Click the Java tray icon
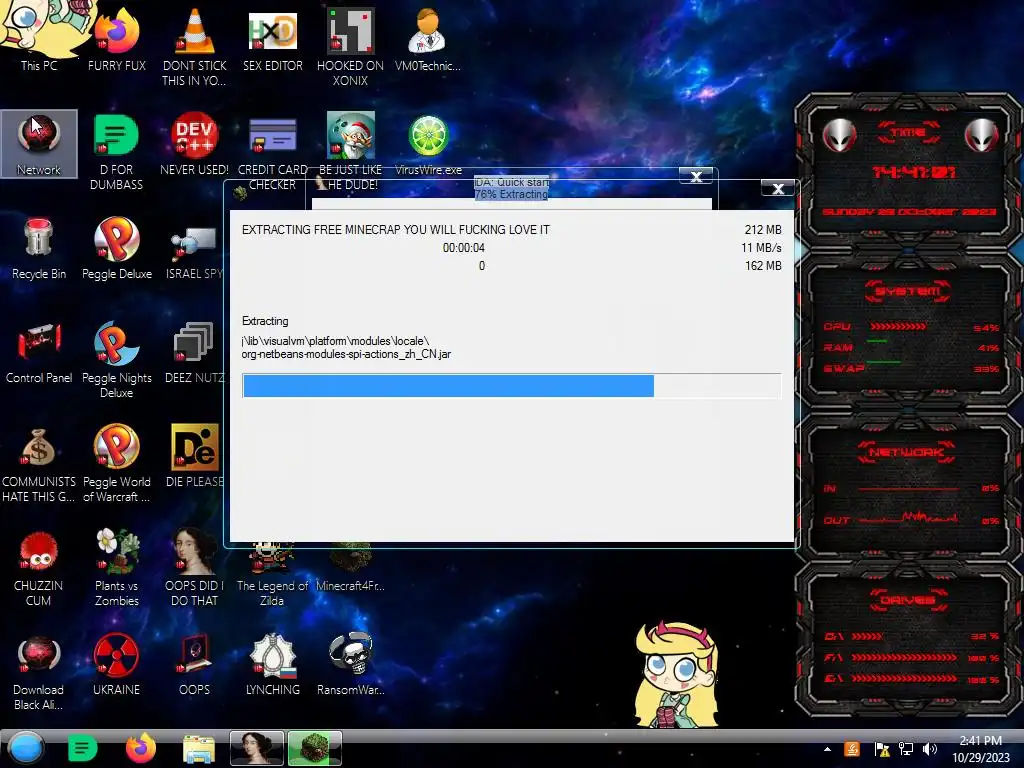This screenshot has width=1024, height=768. pos(852,749)
